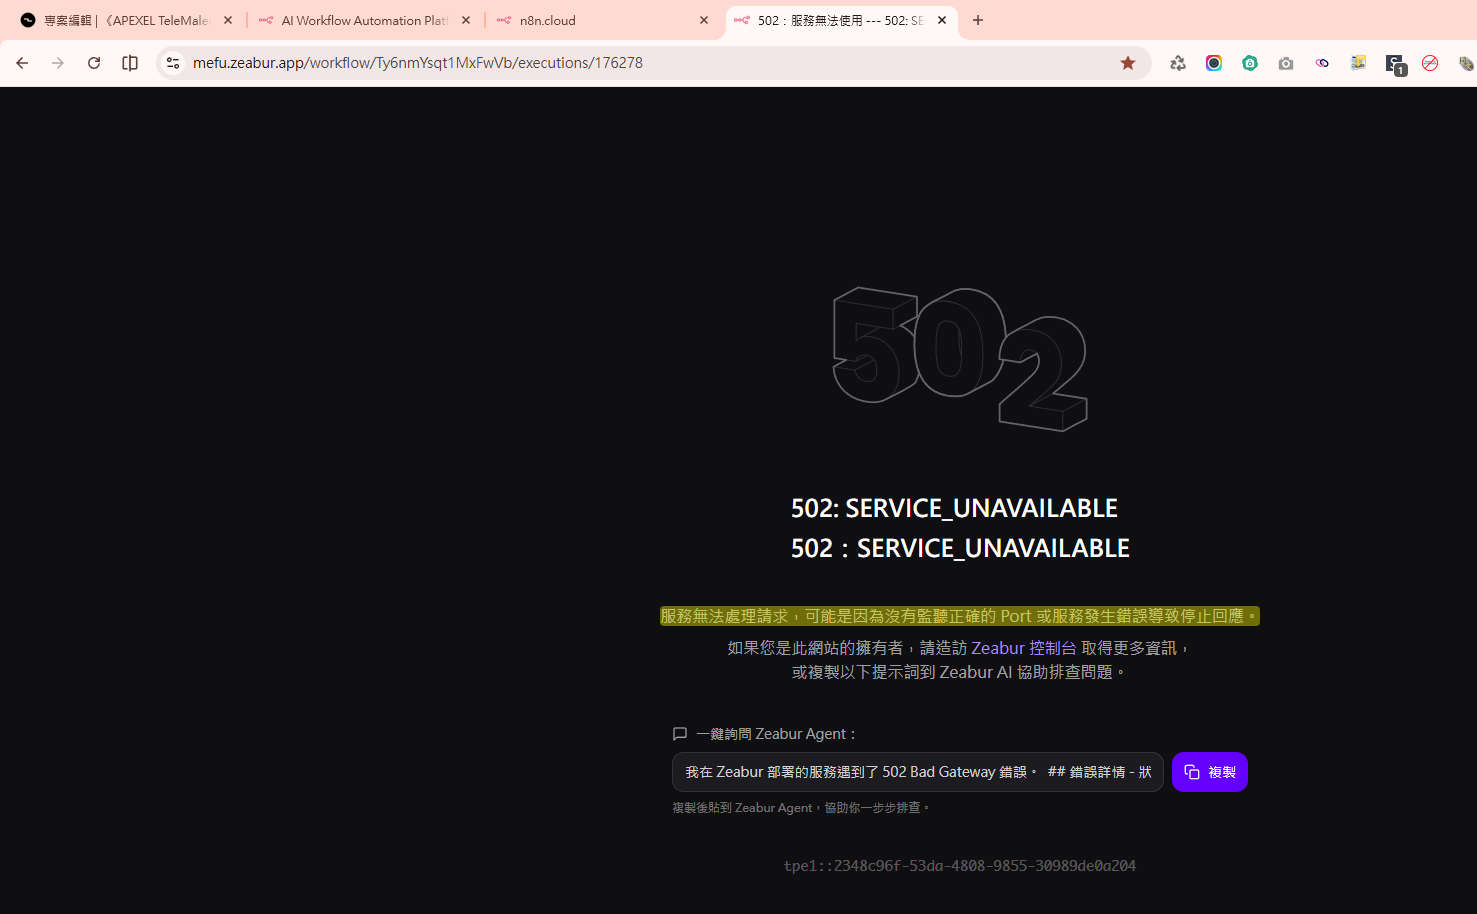Open the green hexagon extension icon
The image size is (1477, 914).
[x=1250, y=63]
